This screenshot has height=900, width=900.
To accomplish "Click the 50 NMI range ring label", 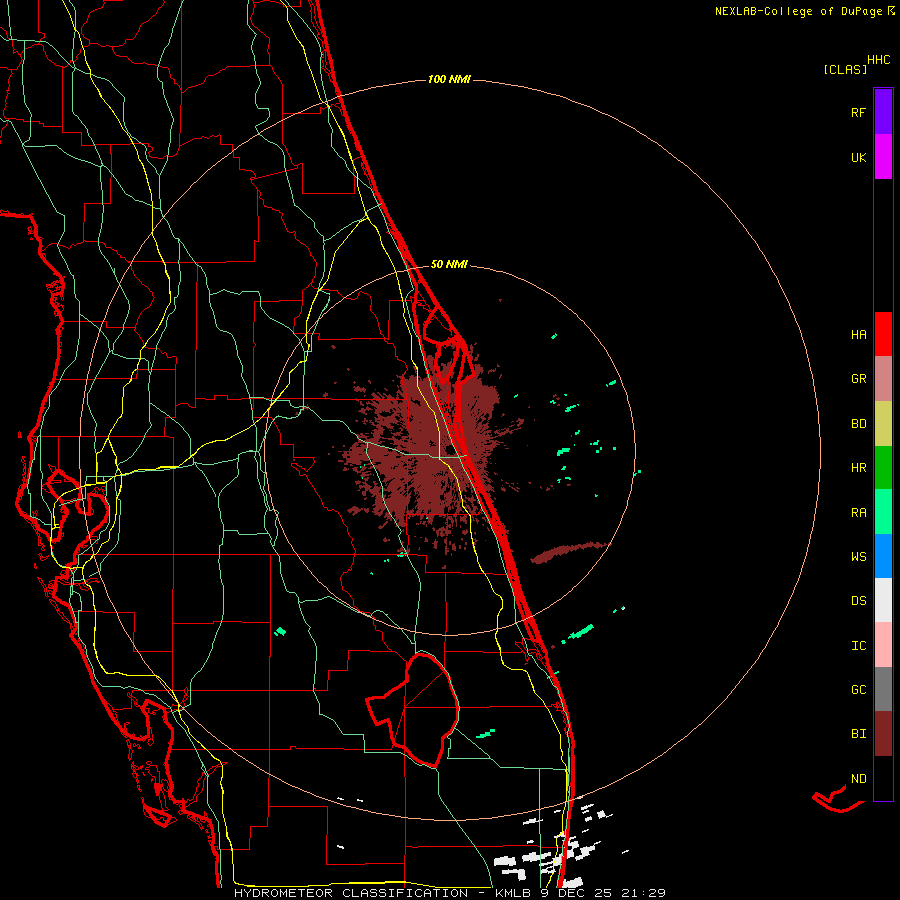I will (x=449, y=264).
